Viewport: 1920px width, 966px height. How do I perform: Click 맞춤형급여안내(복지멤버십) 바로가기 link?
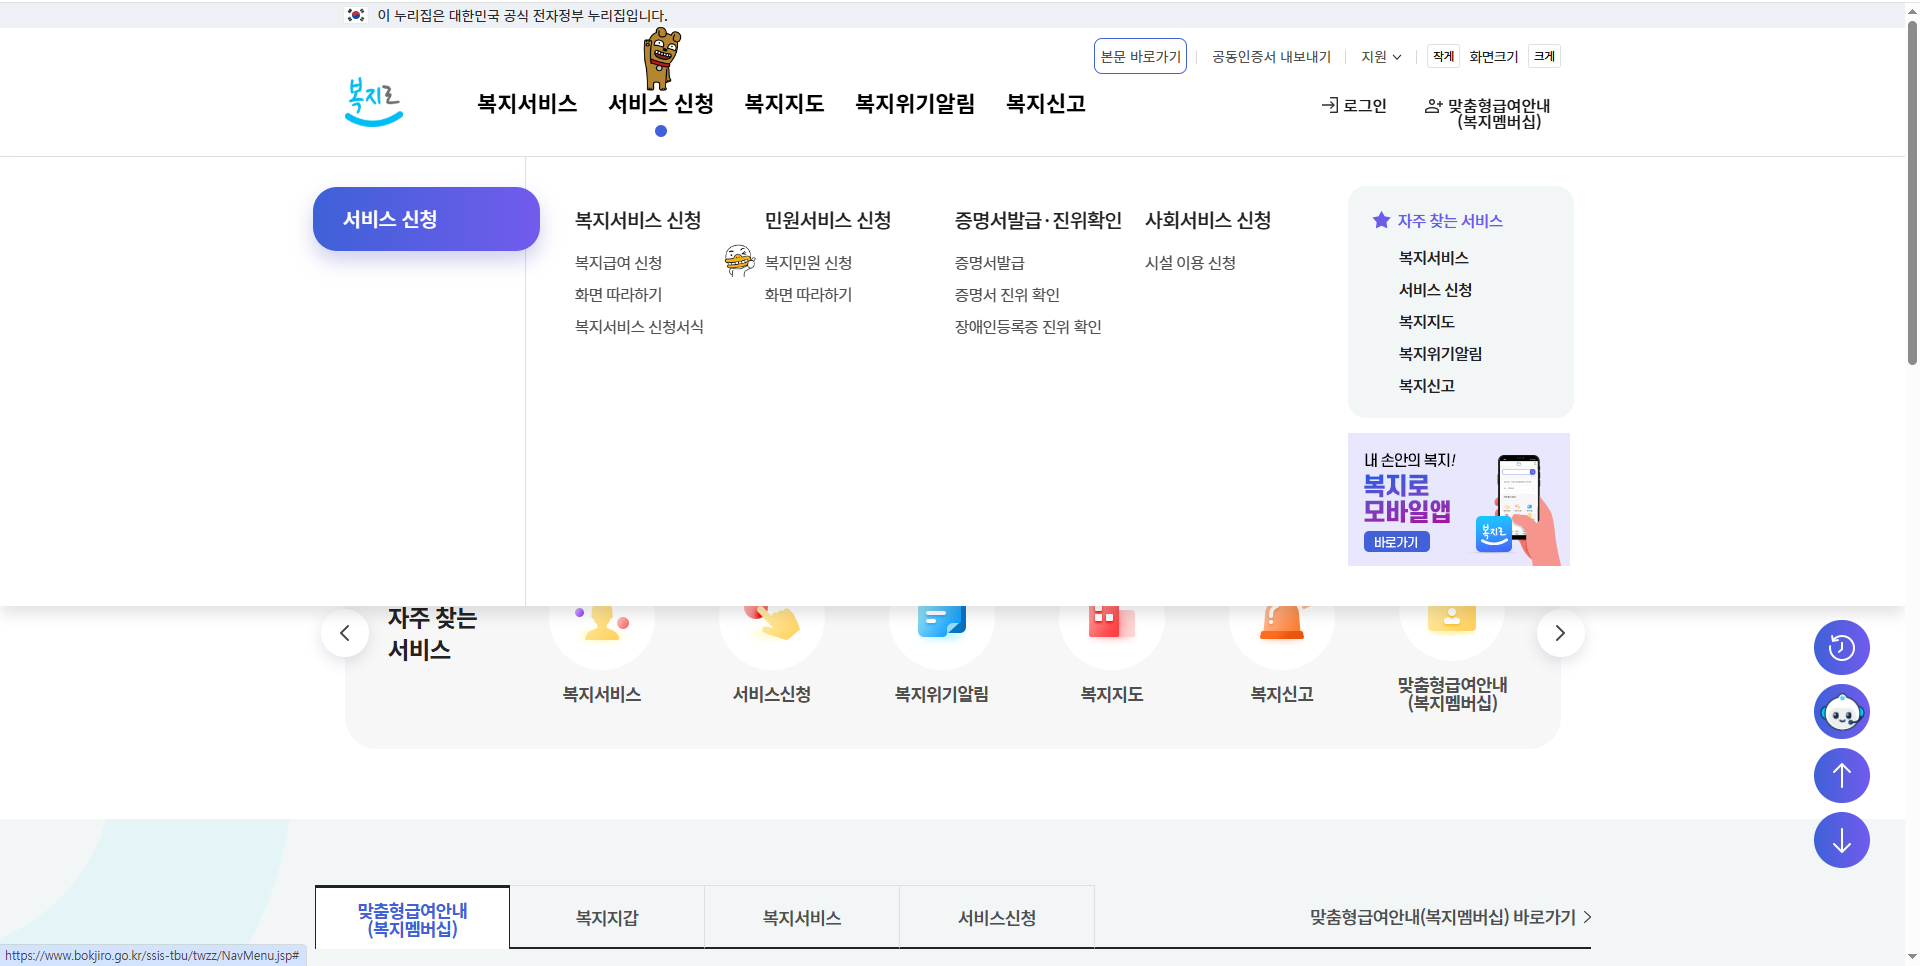pyautogui.click(x=1450, y=917)
